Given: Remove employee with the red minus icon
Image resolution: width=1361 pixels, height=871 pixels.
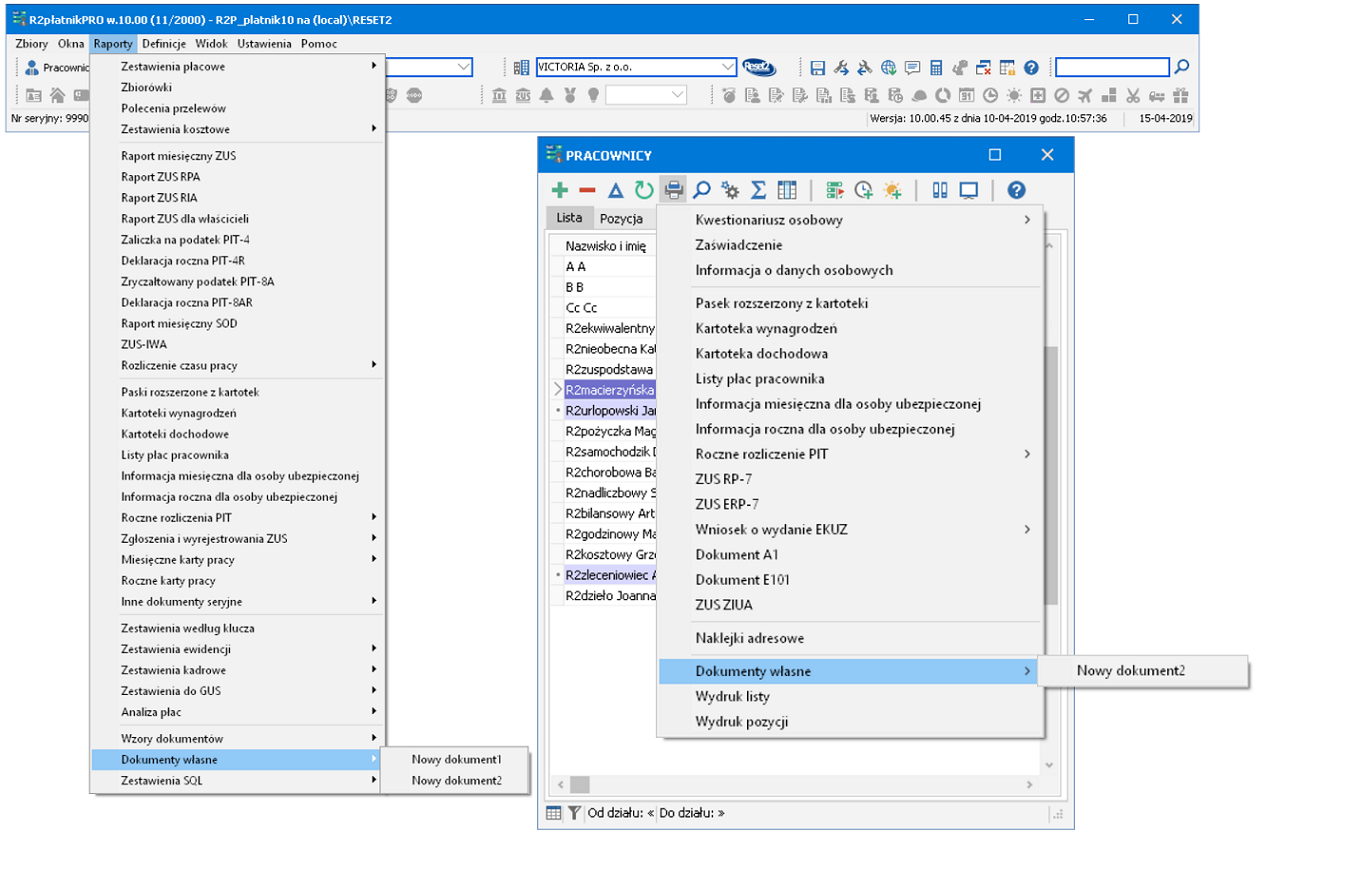Looking at the screenshot, I should coord(587,190).
